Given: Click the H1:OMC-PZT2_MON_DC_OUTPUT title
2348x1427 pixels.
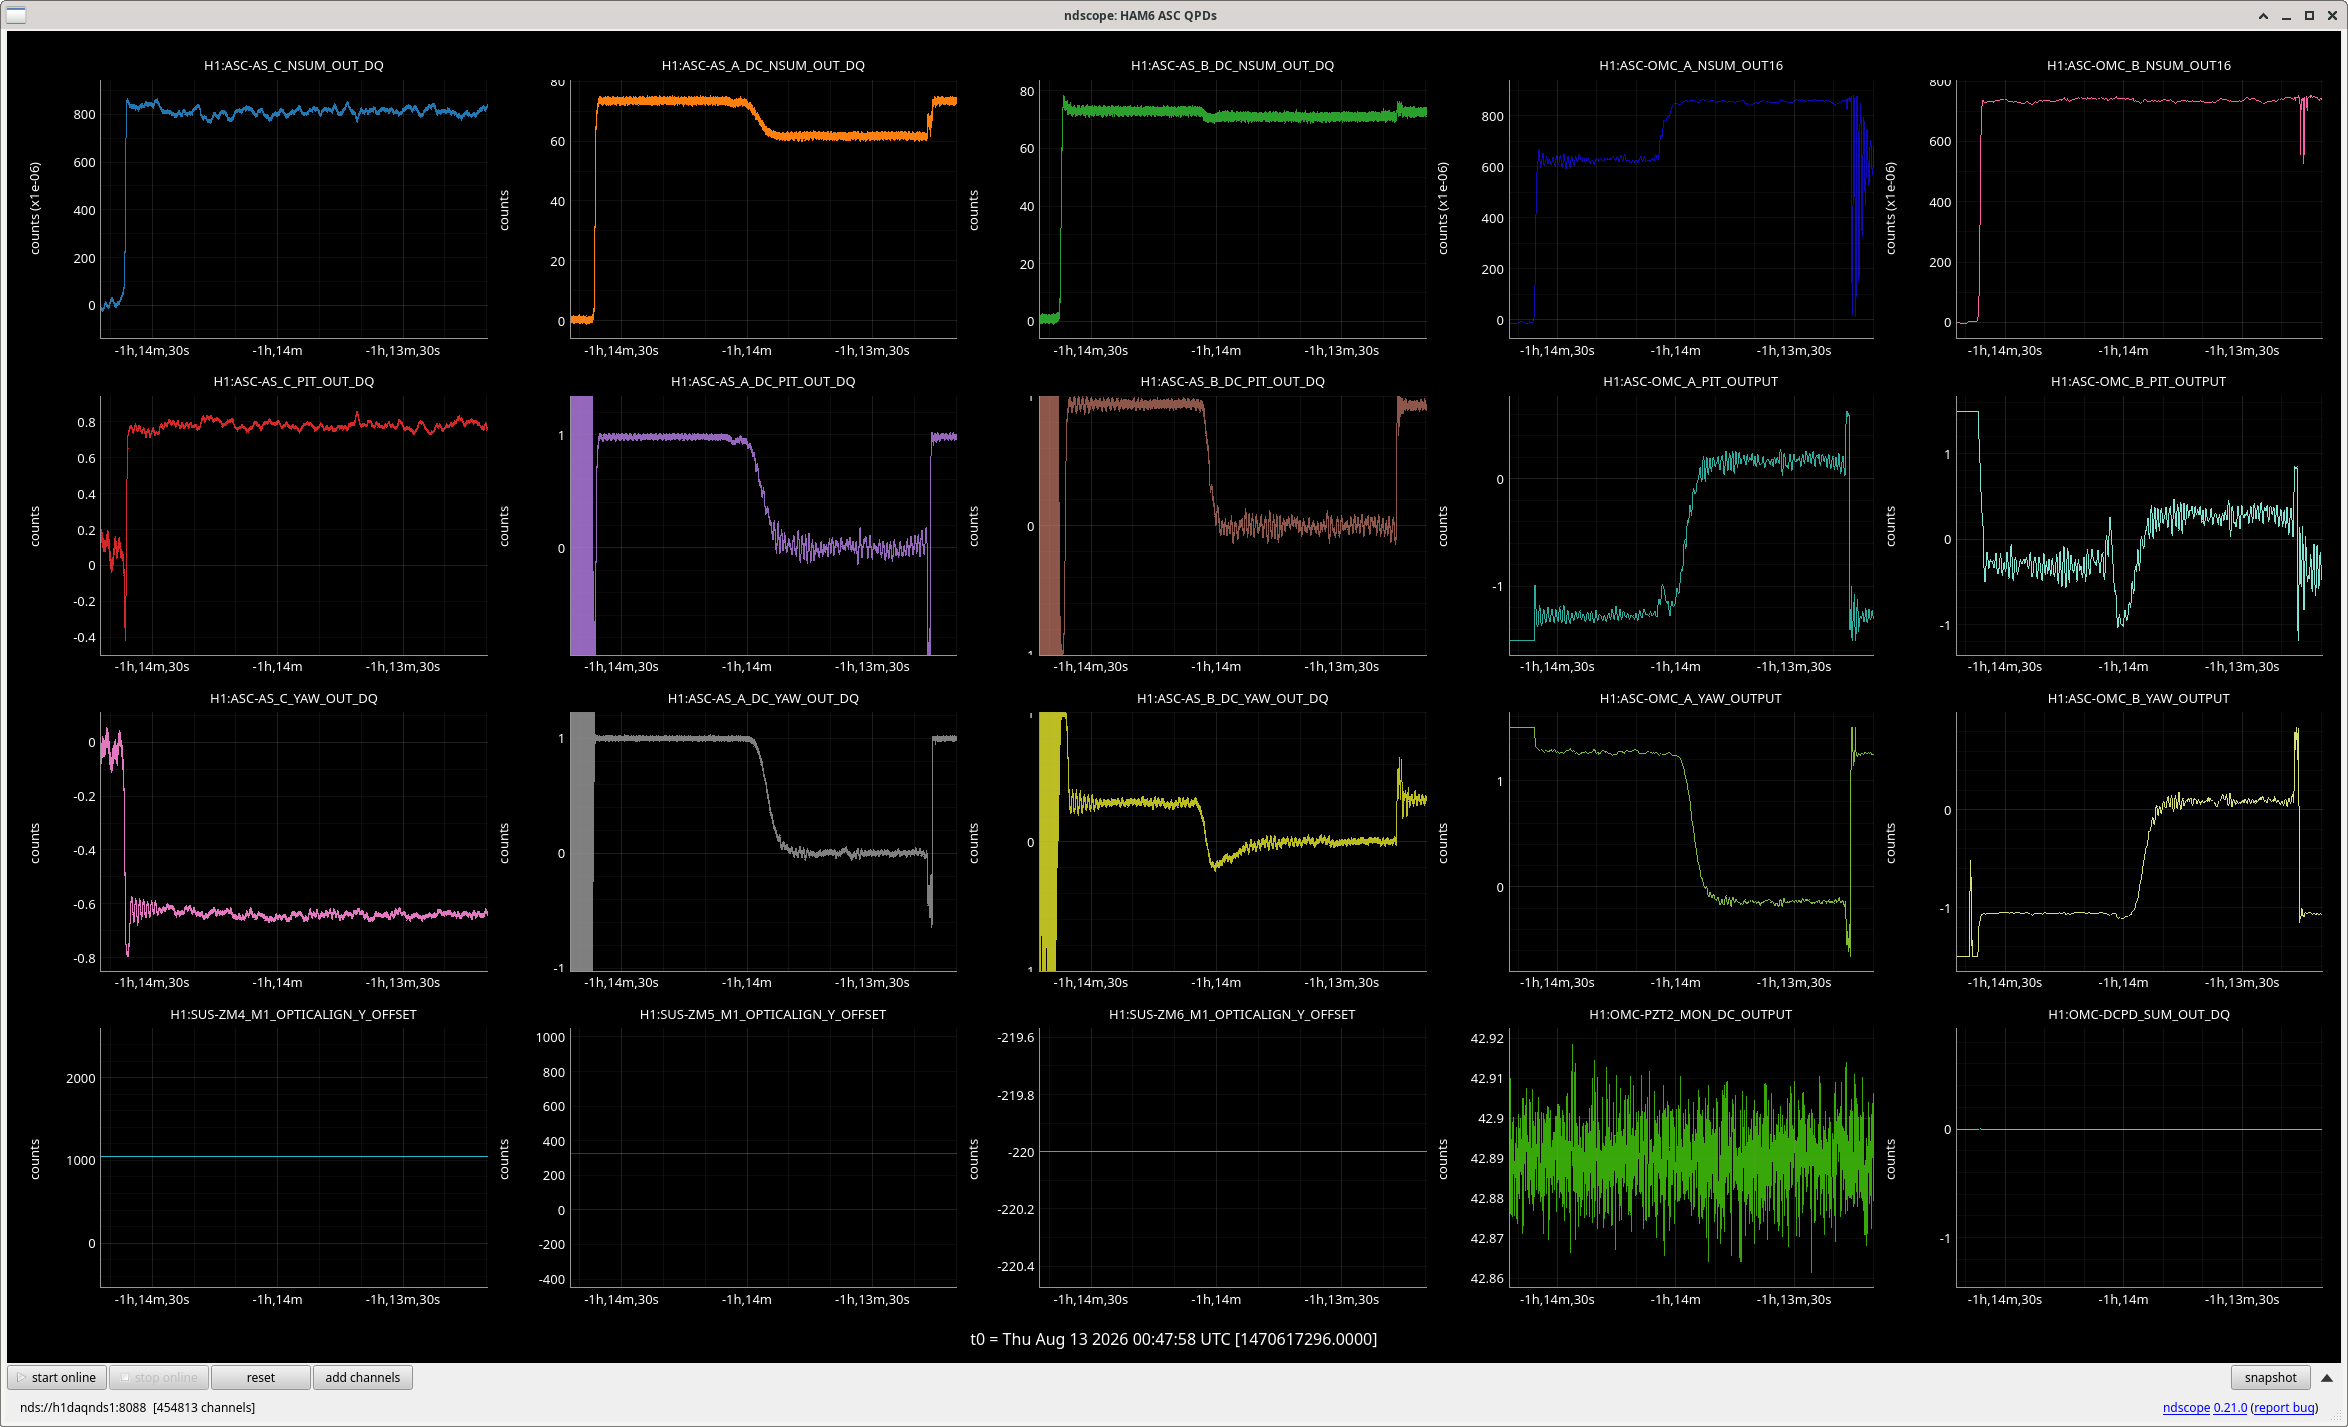Looking at the screenshot, I should (x=1691, y=1014).
